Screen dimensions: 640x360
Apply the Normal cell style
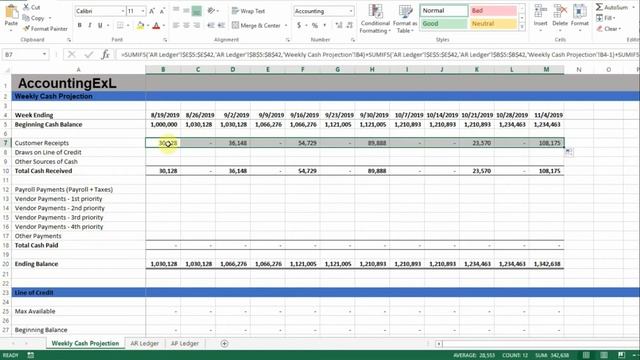click(x=444, y=11)
